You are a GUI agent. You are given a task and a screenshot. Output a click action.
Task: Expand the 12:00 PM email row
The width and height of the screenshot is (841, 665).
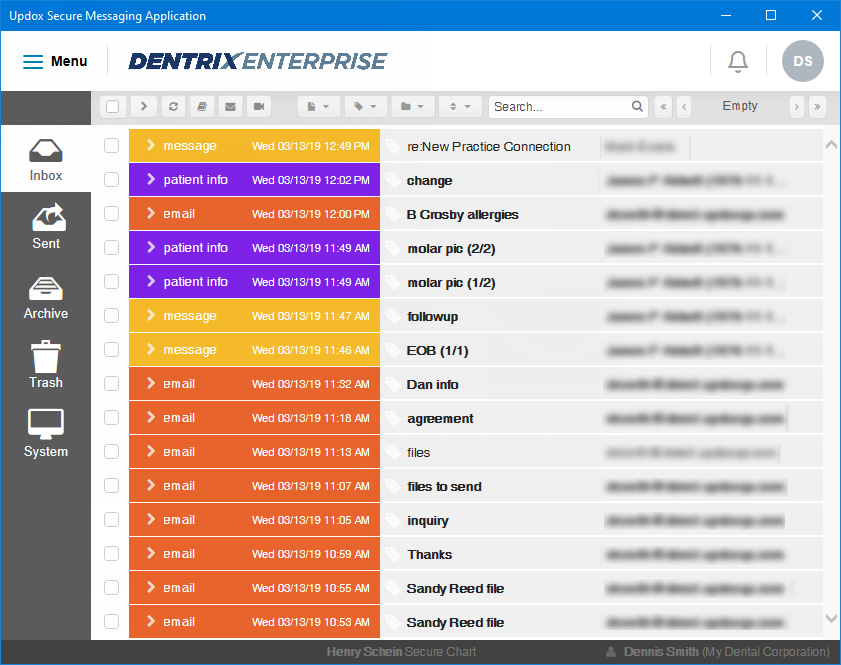tap(151, 213)
